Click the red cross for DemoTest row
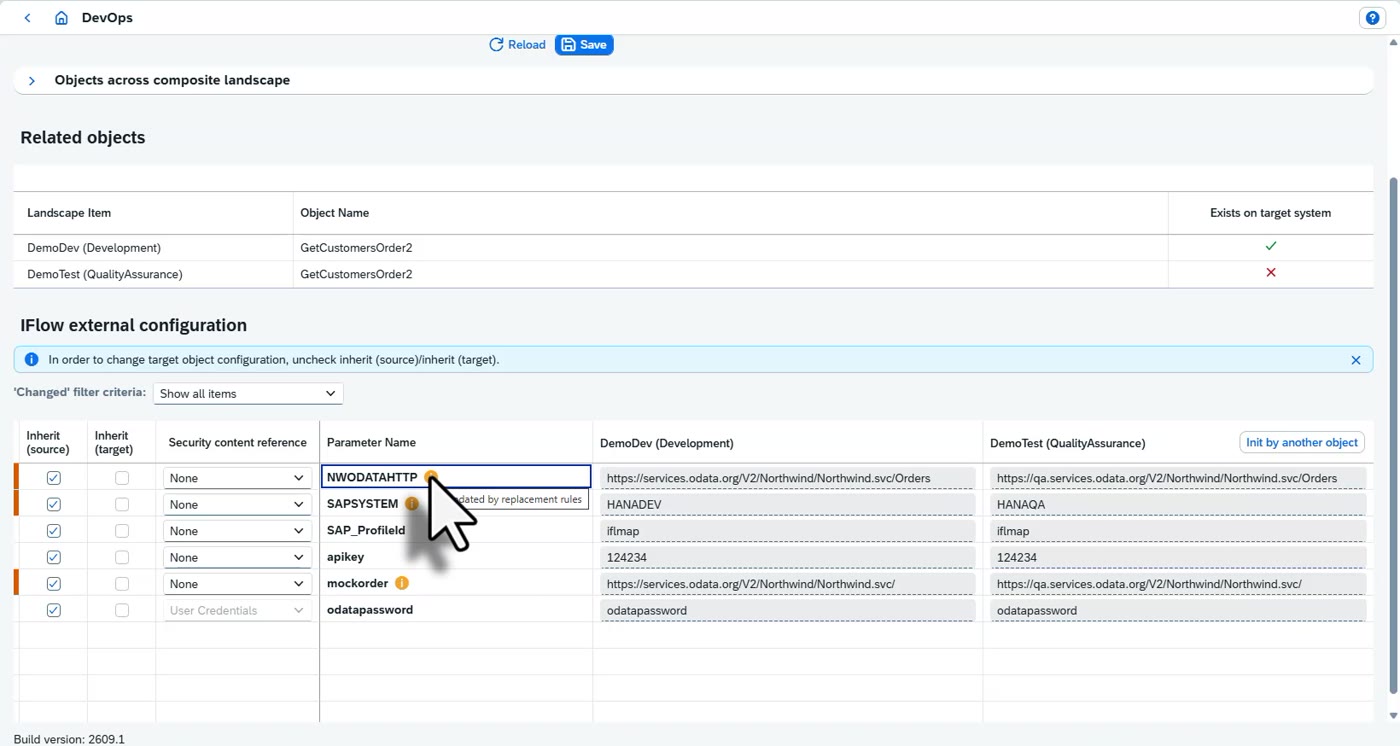The width and height of the screenshot is (1400, 746). tap(1271, 273)
